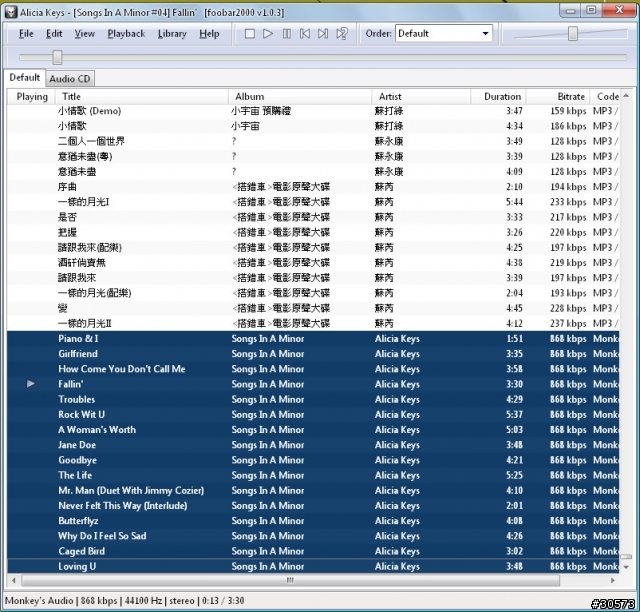Sort by the Title column header

point(142,97)
